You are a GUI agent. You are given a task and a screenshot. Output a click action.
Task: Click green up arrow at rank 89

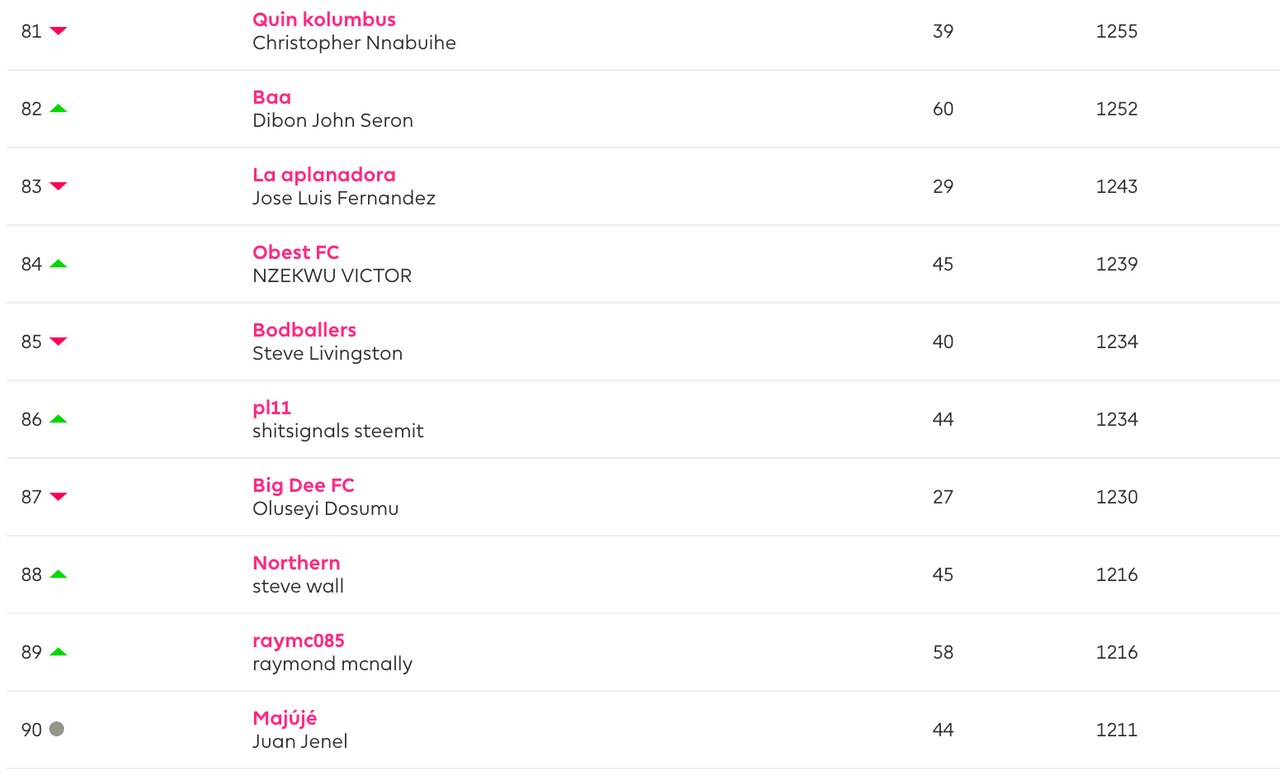click(x=58, y=652)
